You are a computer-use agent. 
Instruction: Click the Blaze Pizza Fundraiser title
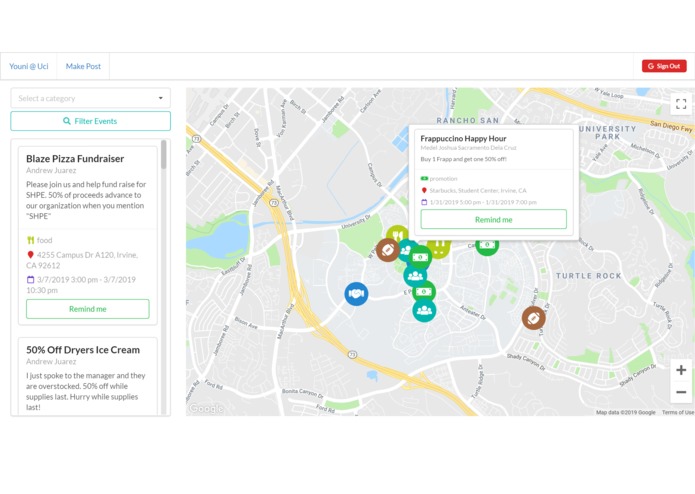(x=75, y=159)
